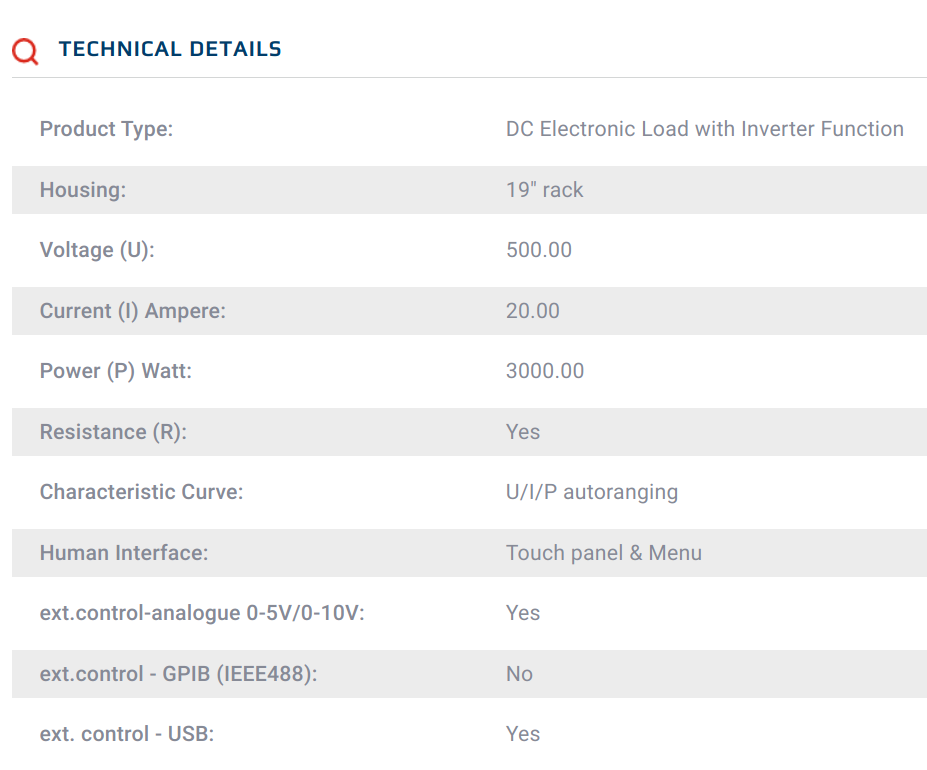Click the Human Interface label
The height and width of the screenshot is (770, 927).
124,553
